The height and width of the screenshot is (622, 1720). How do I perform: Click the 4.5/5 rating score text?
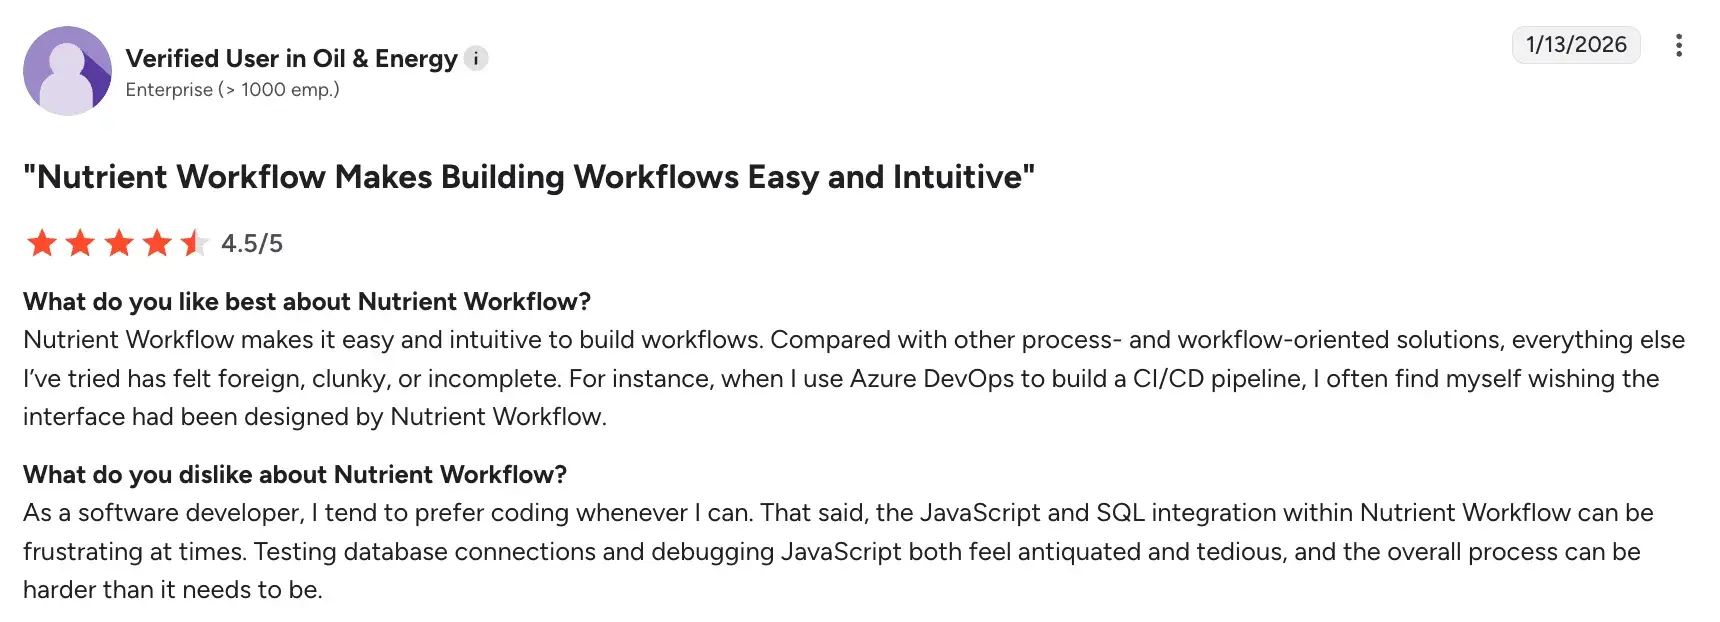(252, 243)
